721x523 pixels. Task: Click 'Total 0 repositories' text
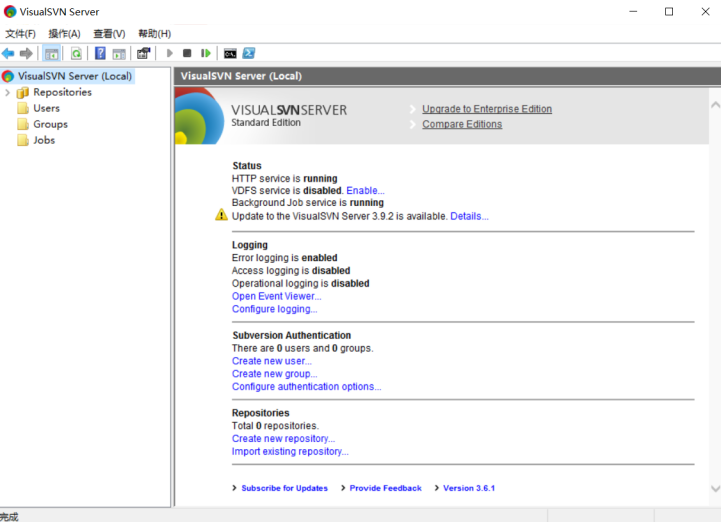click(x=275, y=426)
